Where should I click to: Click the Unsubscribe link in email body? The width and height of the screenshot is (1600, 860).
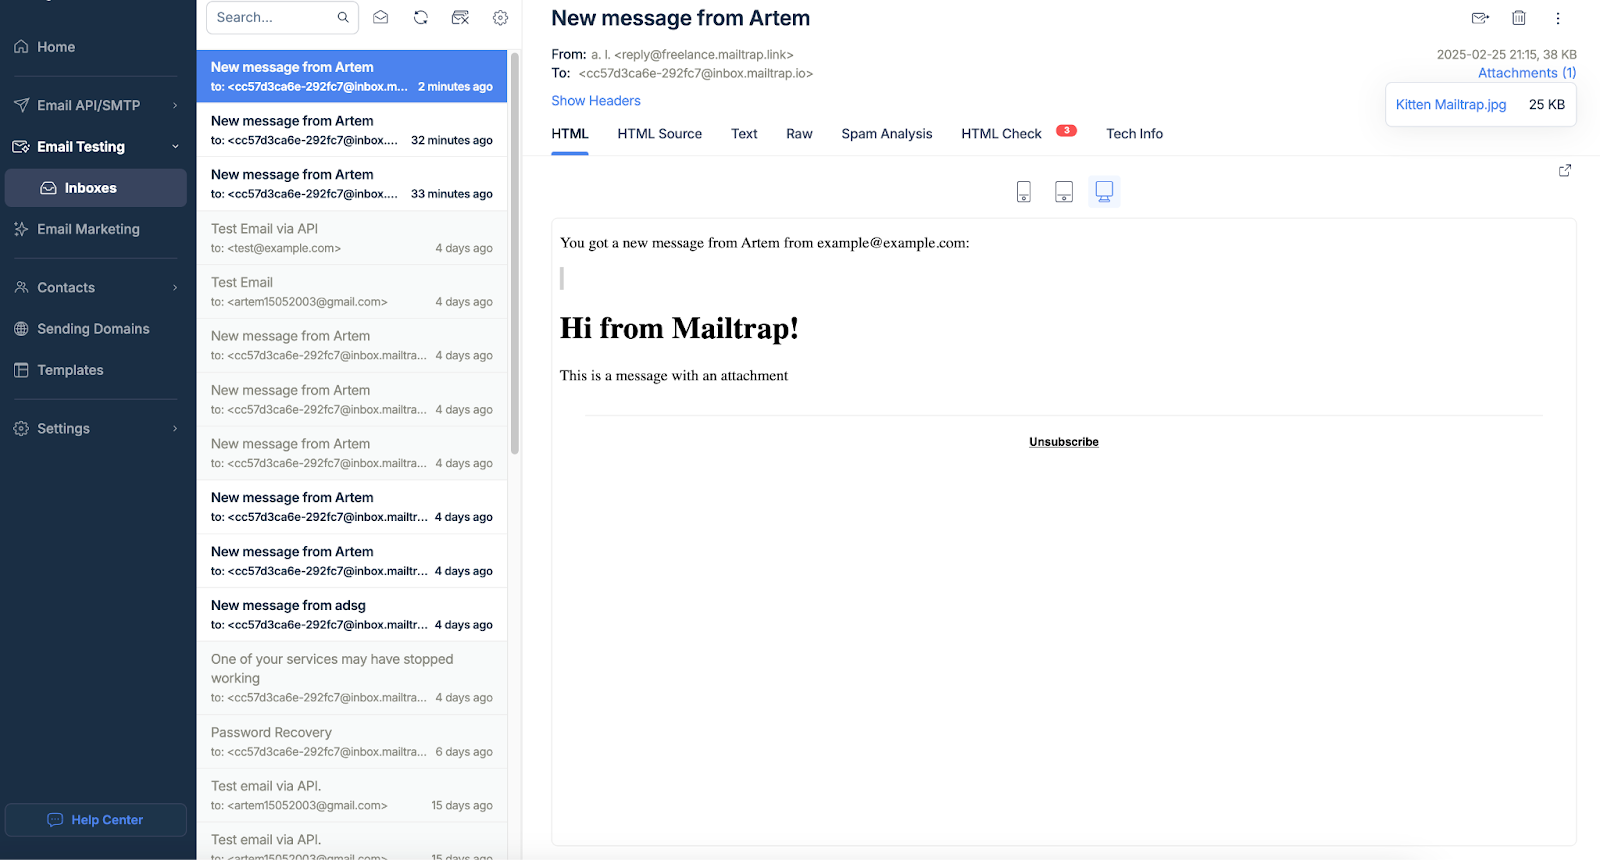[1063, 442]
